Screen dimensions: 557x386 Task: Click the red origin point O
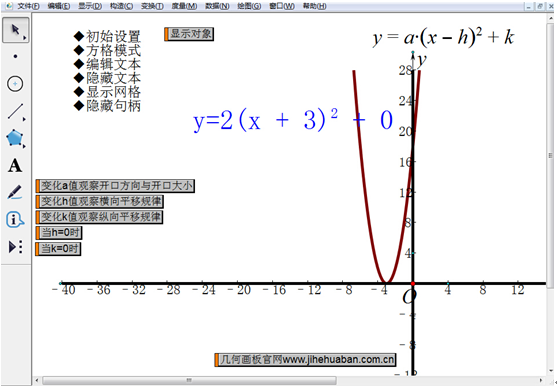point(413,284)
